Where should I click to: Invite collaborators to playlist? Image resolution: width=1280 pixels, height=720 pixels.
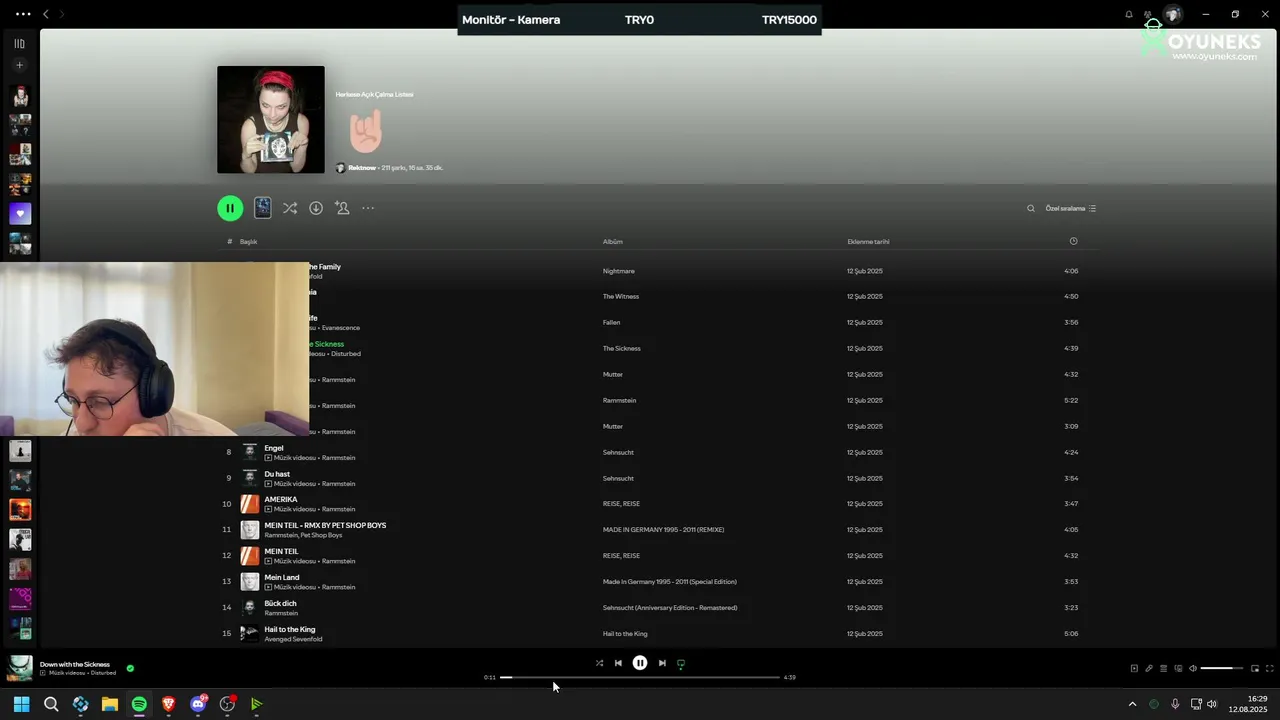(x=342, y=208)
